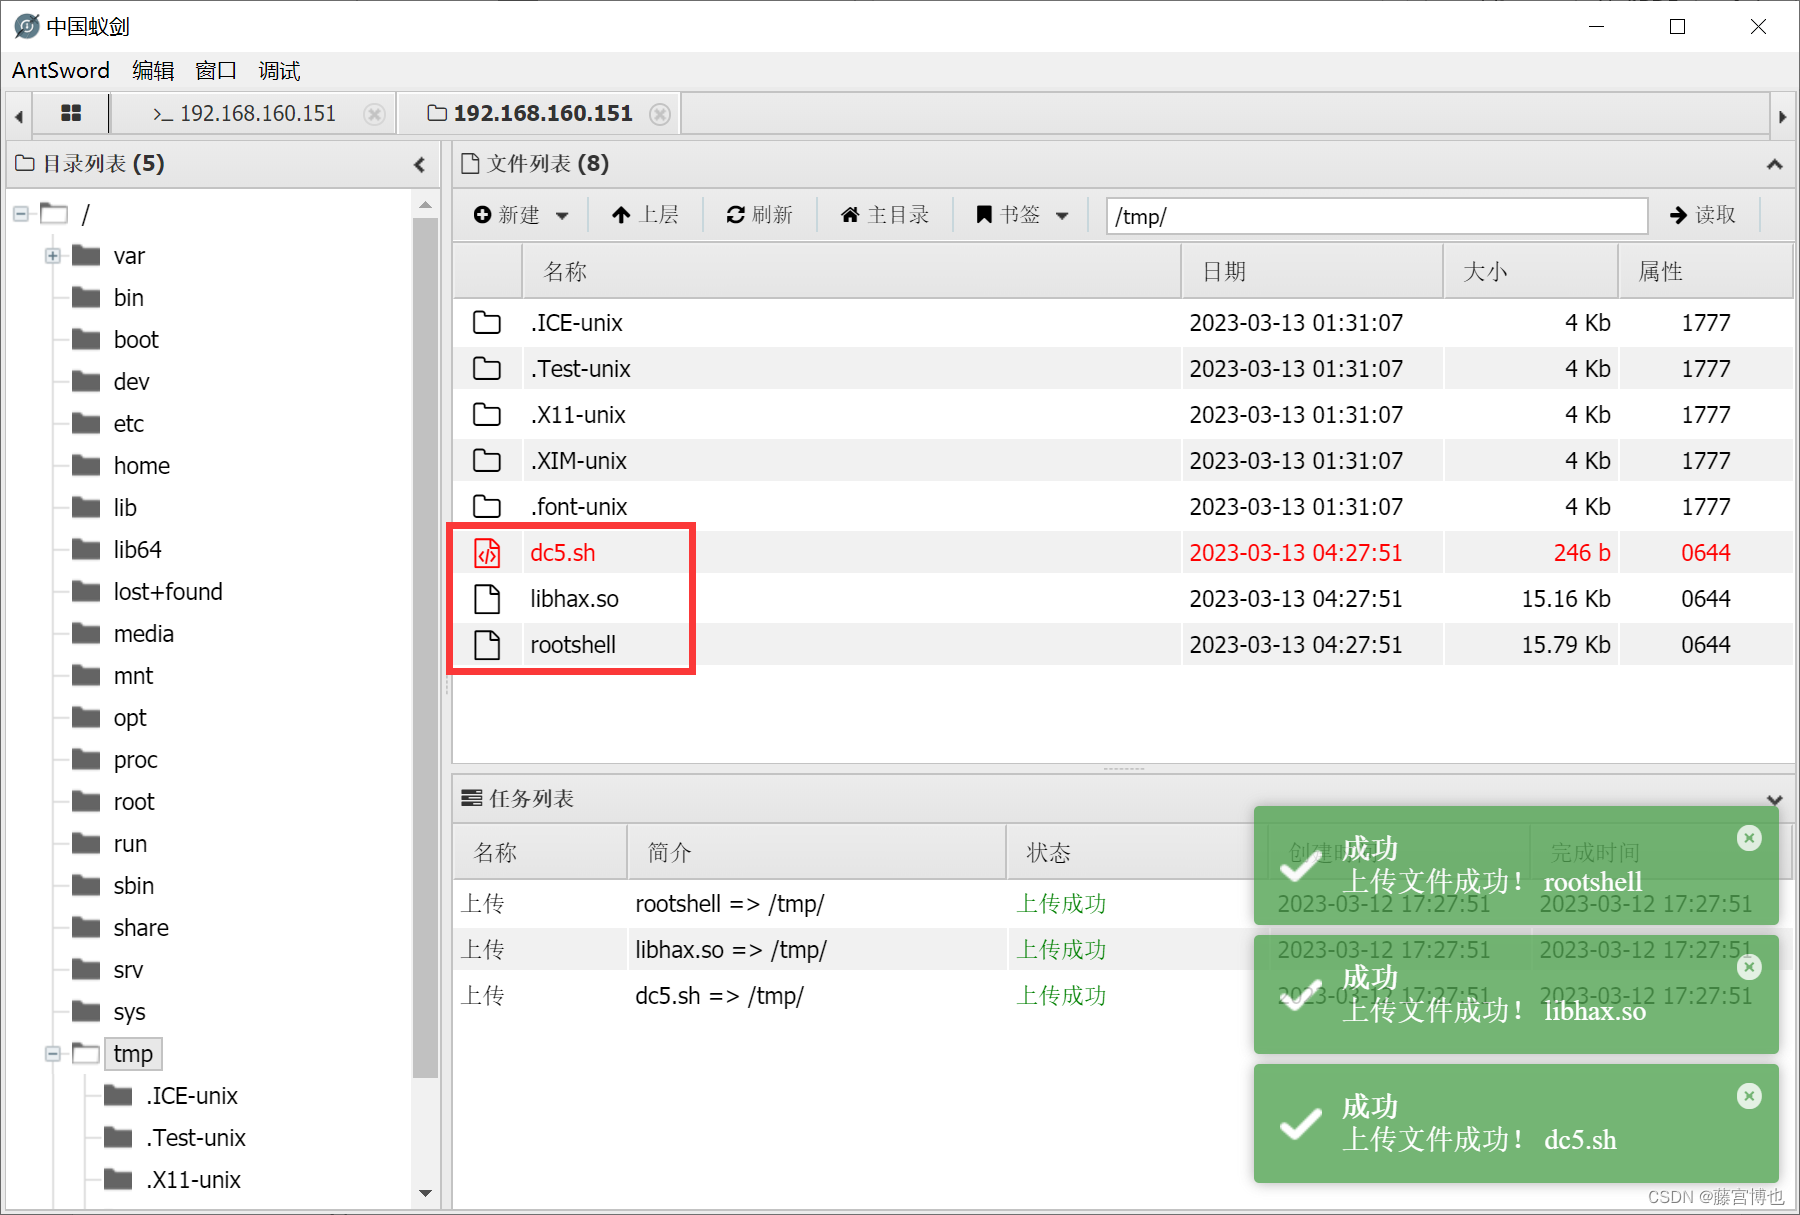Select the .font-unix folder icon in file list
This screenshot has height=1215, width=1800.
487,507
